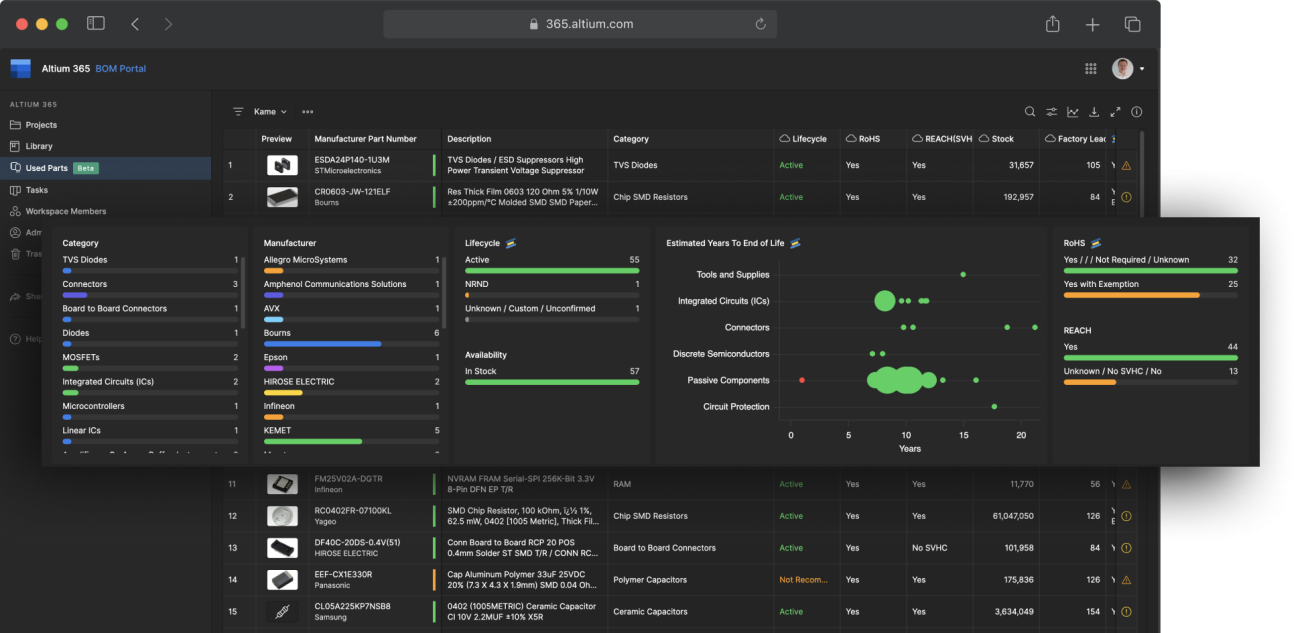This screenshot has height=633, width=1300.
Task: Click the info icon in the toolbar
Action: [x=1136, y=112]
